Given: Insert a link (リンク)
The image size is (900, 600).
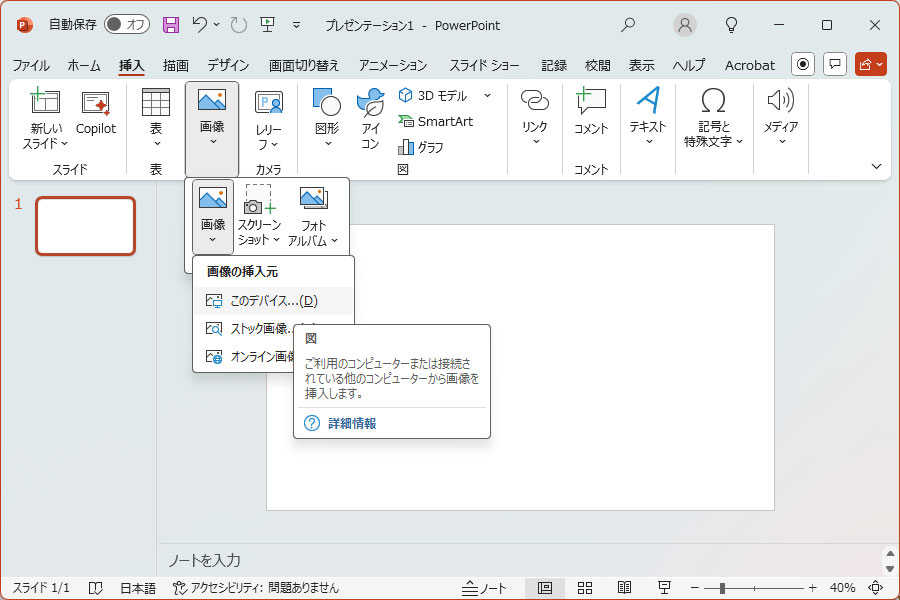Looking at the screenshot, I should (534, 117).
